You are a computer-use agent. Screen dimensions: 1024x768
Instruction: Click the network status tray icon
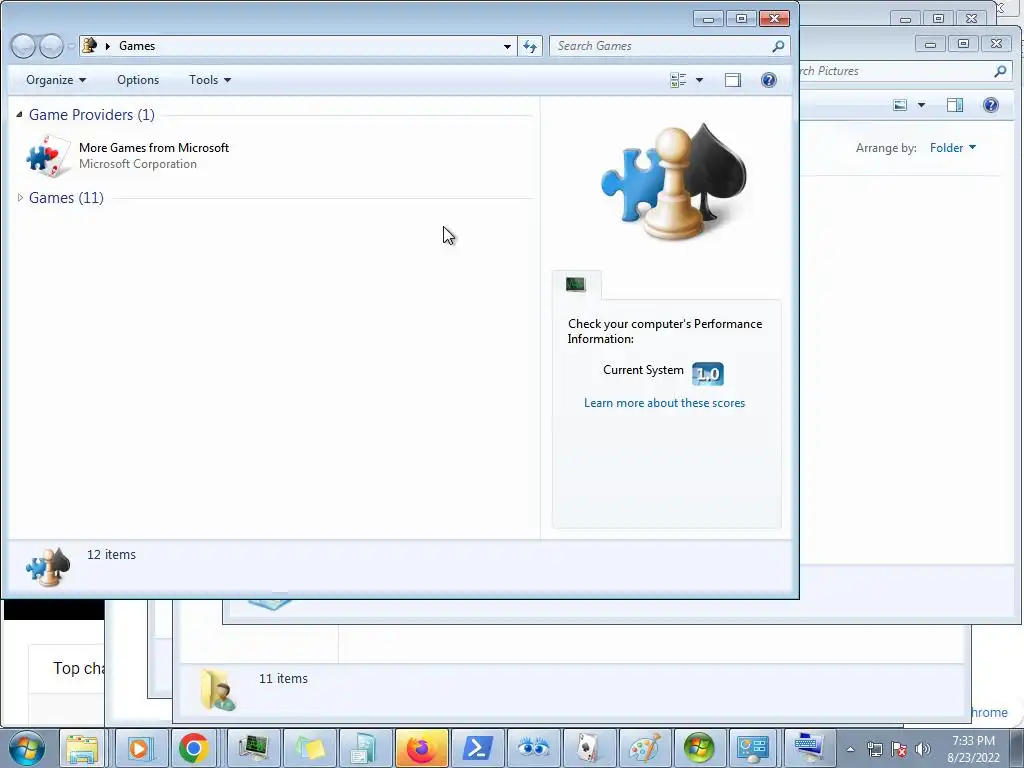pyautogui.click(x=874, y=749)
